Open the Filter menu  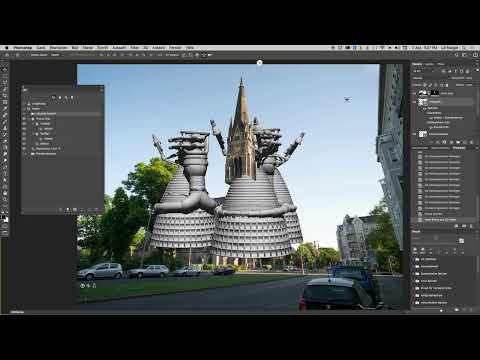click(x=134, y=48)
